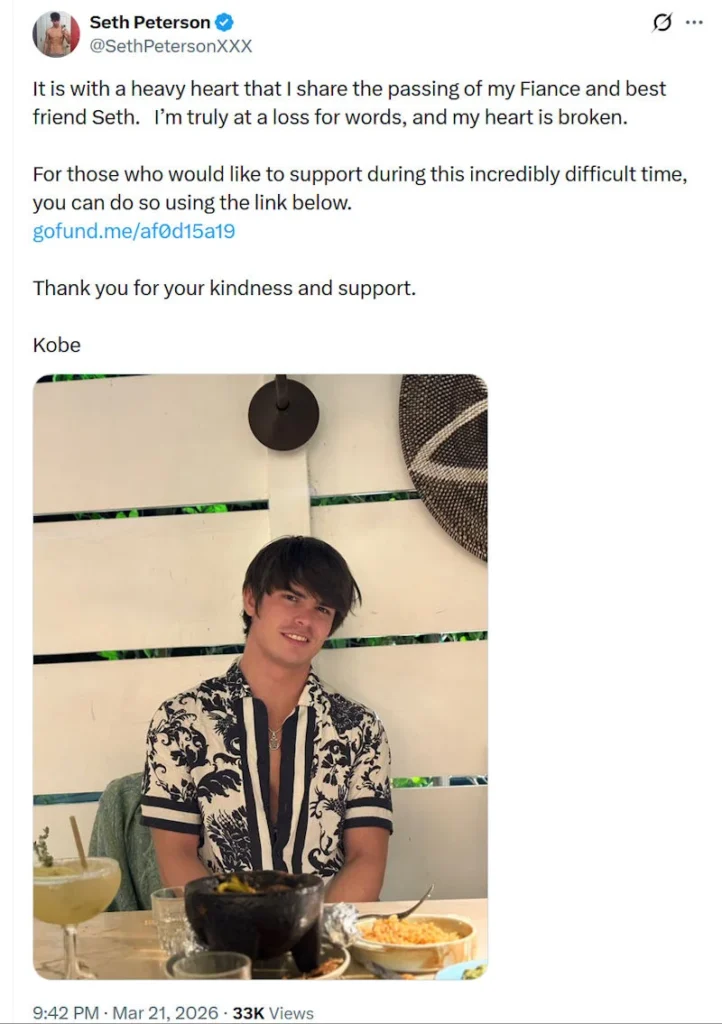The width and height of the screenshot is (722, 1024).
Task: Click the Mar 21, 2026 date
Action: pos(165,1013)
